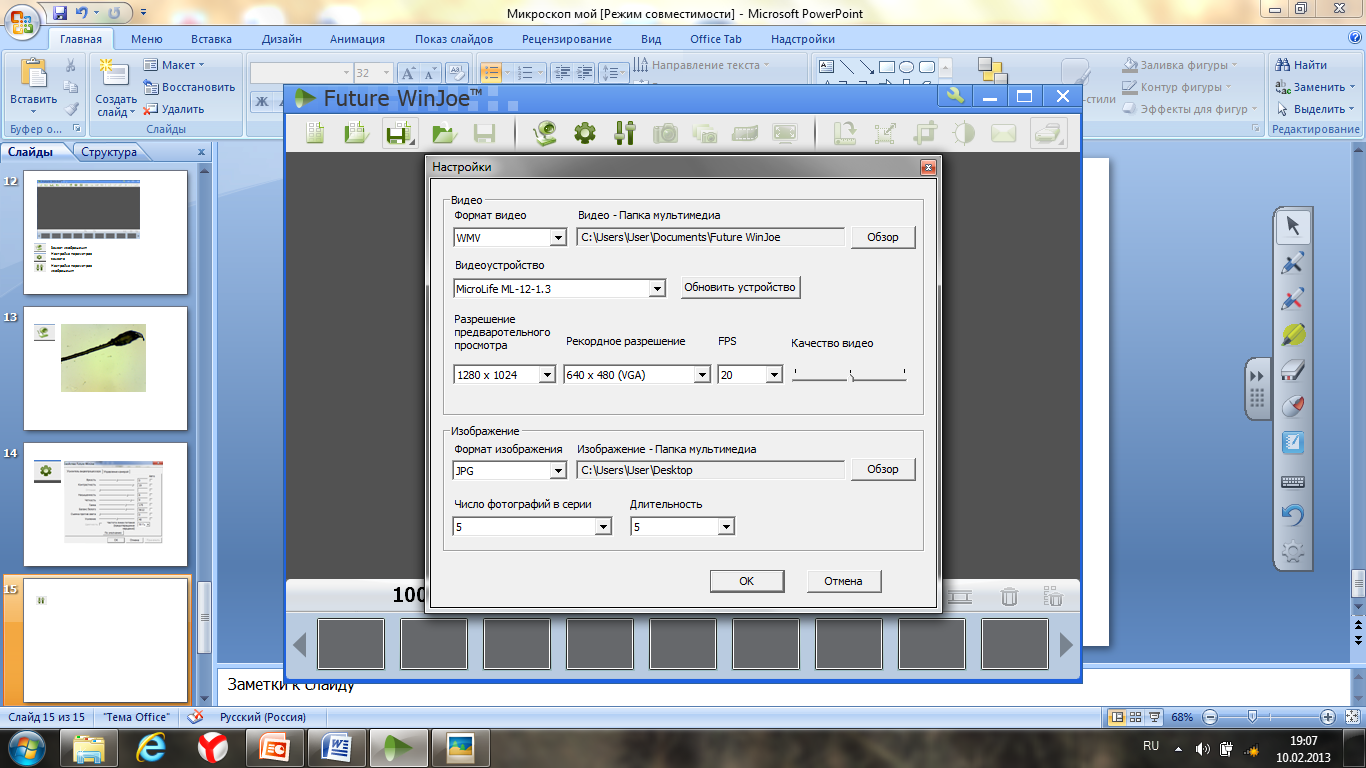Switch to the Анимация ribbon tab

(357, 39)
